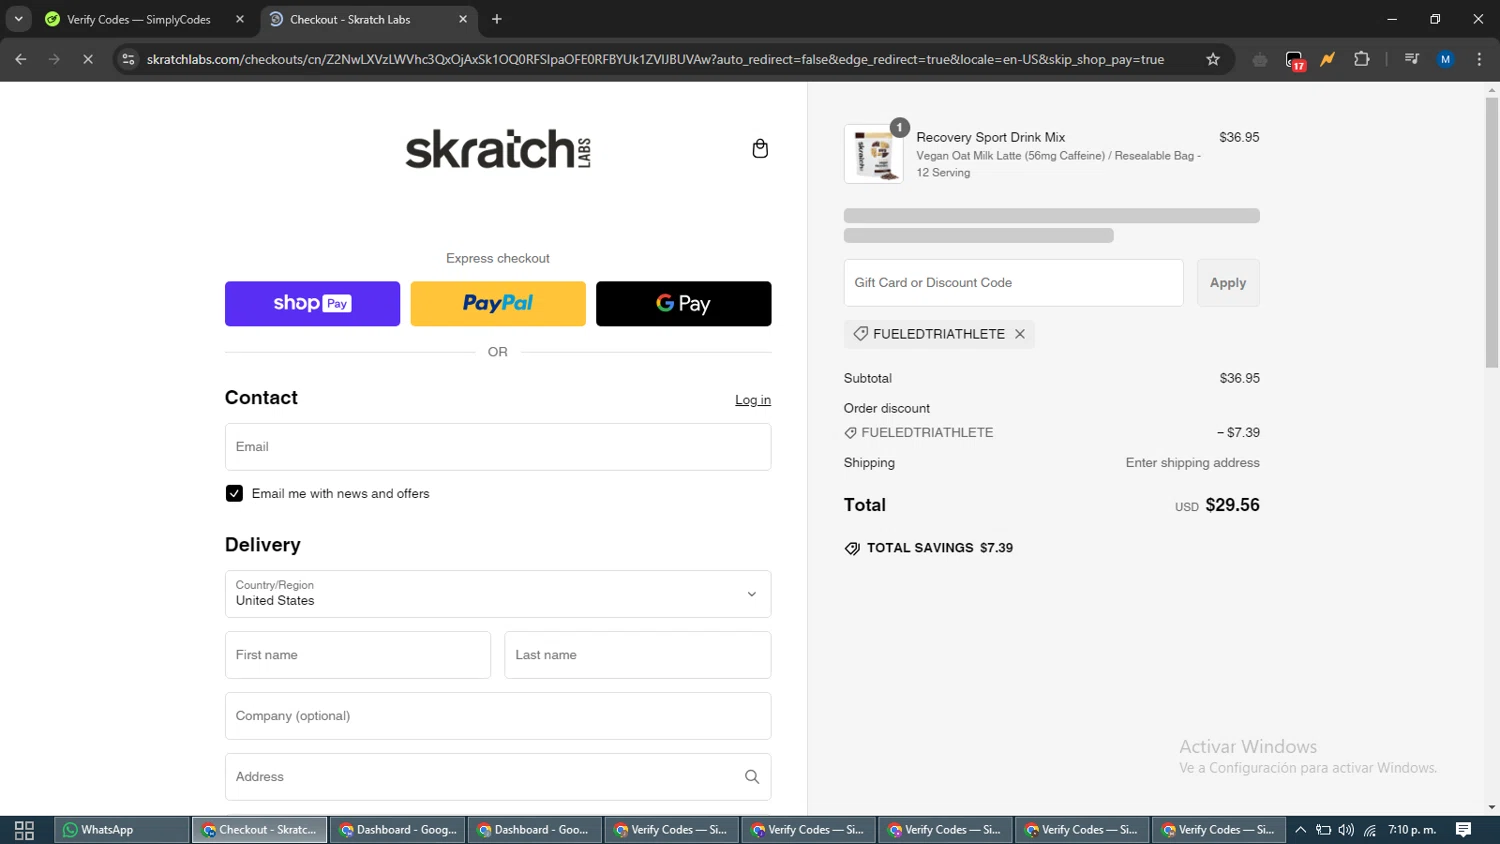Pay with PayPal button
Image resolution: width=1500 pixels, height=844 pixels.
498,304
